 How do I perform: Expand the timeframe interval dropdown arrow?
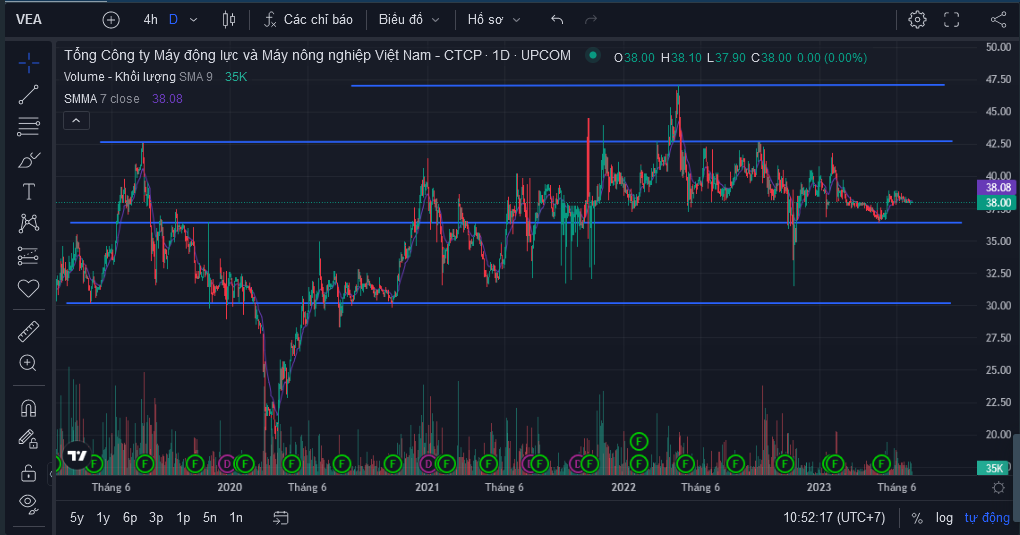[193, 20]
